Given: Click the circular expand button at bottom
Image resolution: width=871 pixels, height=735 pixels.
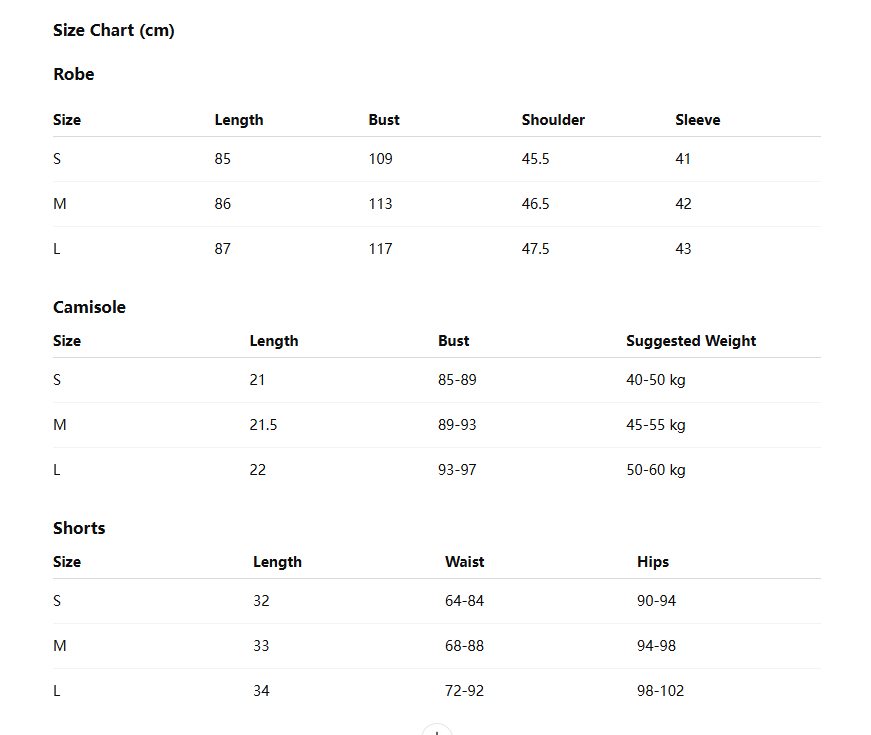Looking at the screenshot, I should click(437, 730).
